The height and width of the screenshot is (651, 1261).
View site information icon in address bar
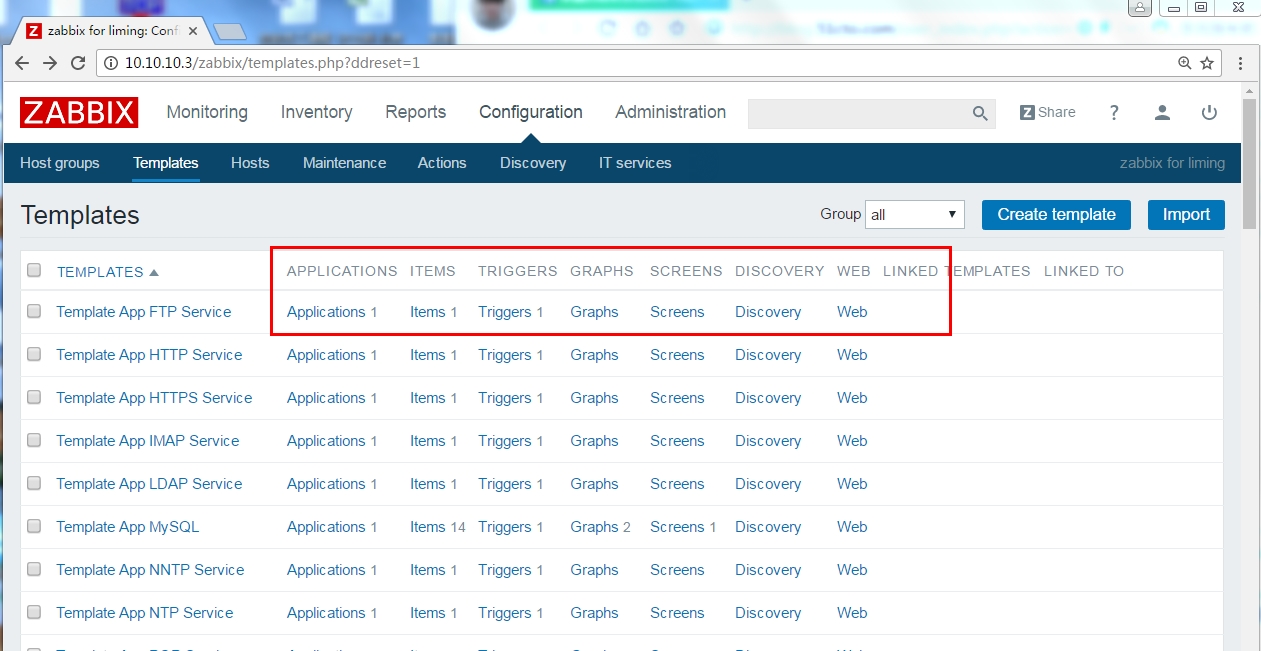[110, 63]
